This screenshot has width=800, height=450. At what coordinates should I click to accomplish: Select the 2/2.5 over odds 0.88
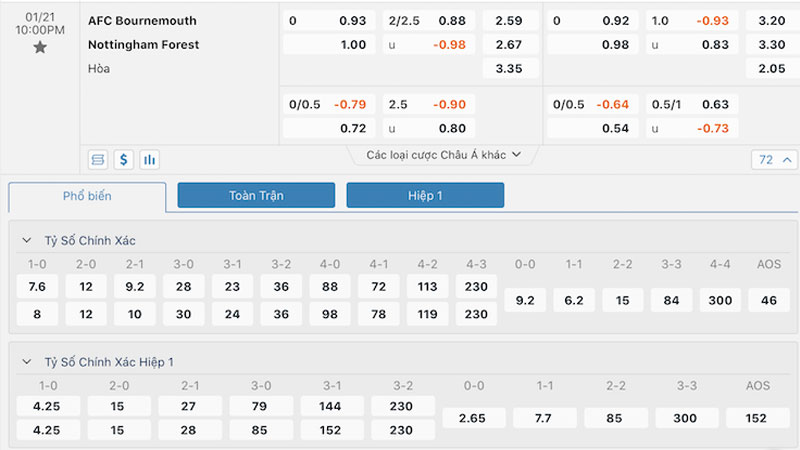428,20
